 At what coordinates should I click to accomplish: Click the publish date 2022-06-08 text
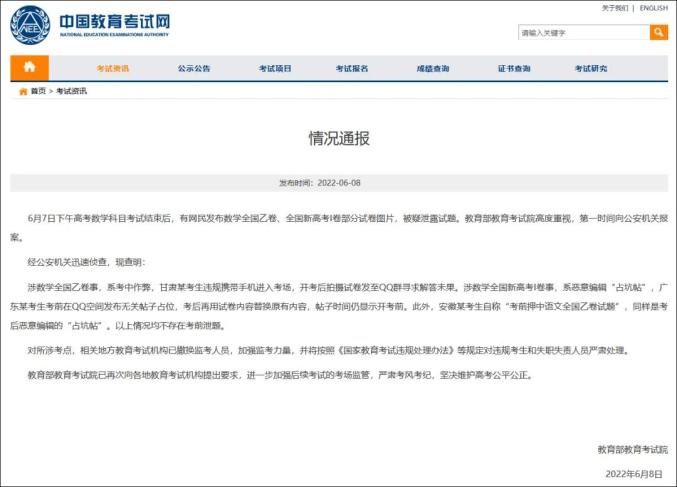click(x=339, y=183)
